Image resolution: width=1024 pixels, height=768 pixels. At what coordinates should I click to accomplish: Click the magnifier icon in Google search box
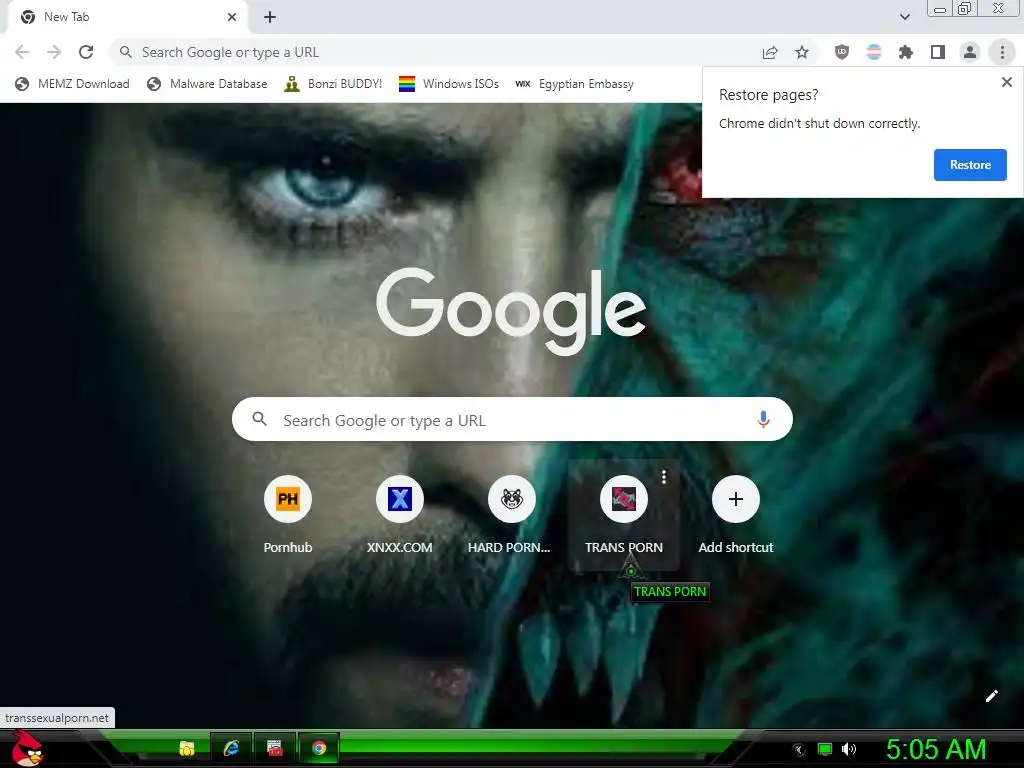coord(259,419)
